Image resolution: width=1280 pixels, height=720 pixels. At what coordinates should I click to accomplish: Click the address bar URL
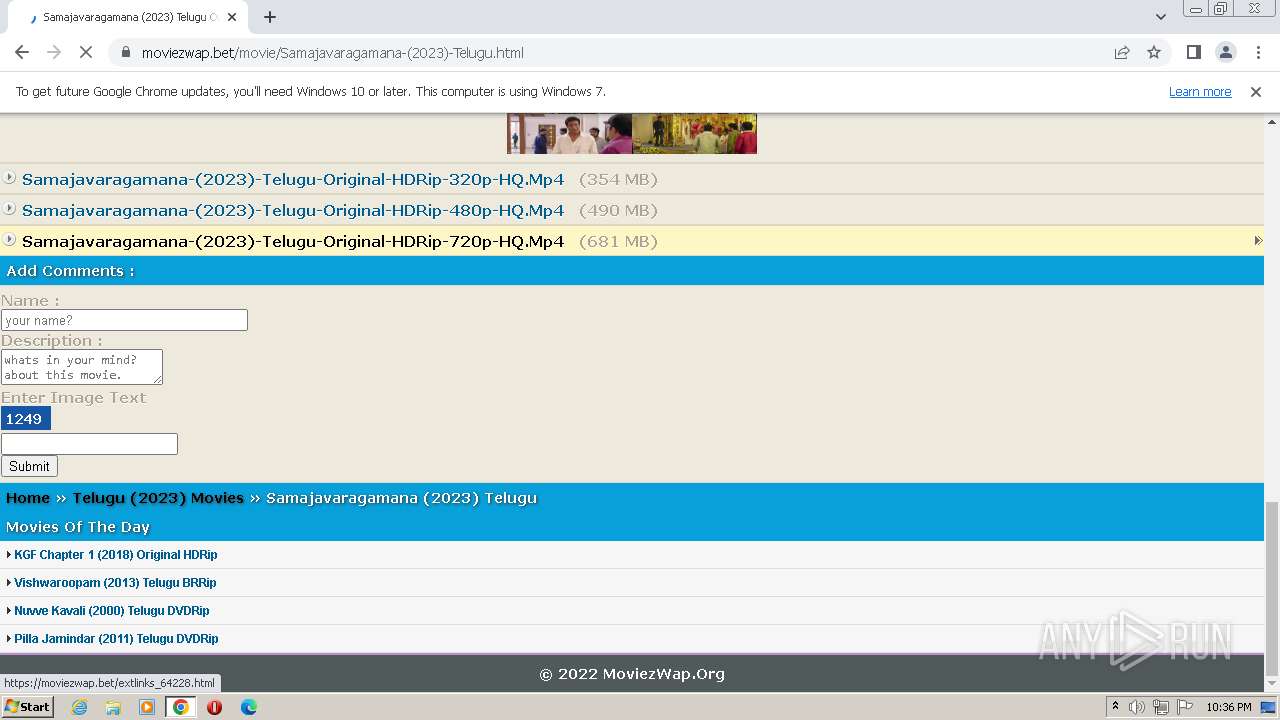[332, 53]
